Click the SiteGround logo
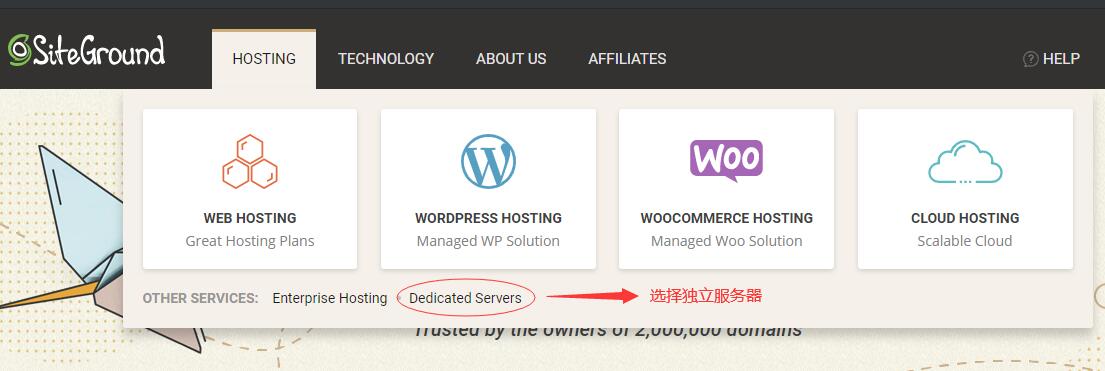 (x=87, y=51)
